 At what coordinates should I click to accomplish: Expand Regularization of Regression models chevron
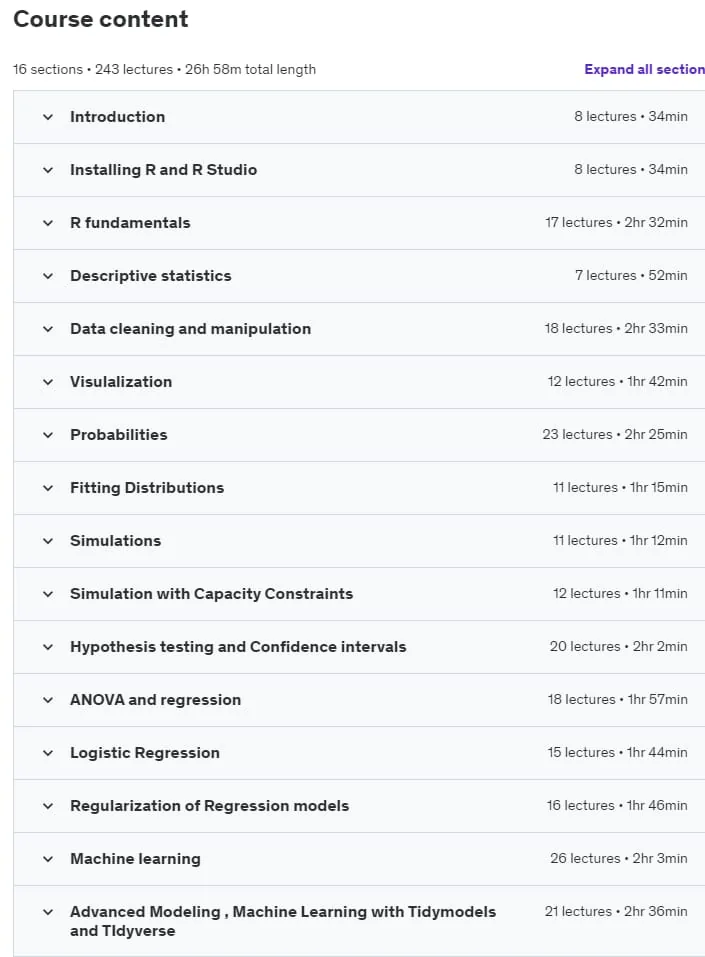[48, 807]
